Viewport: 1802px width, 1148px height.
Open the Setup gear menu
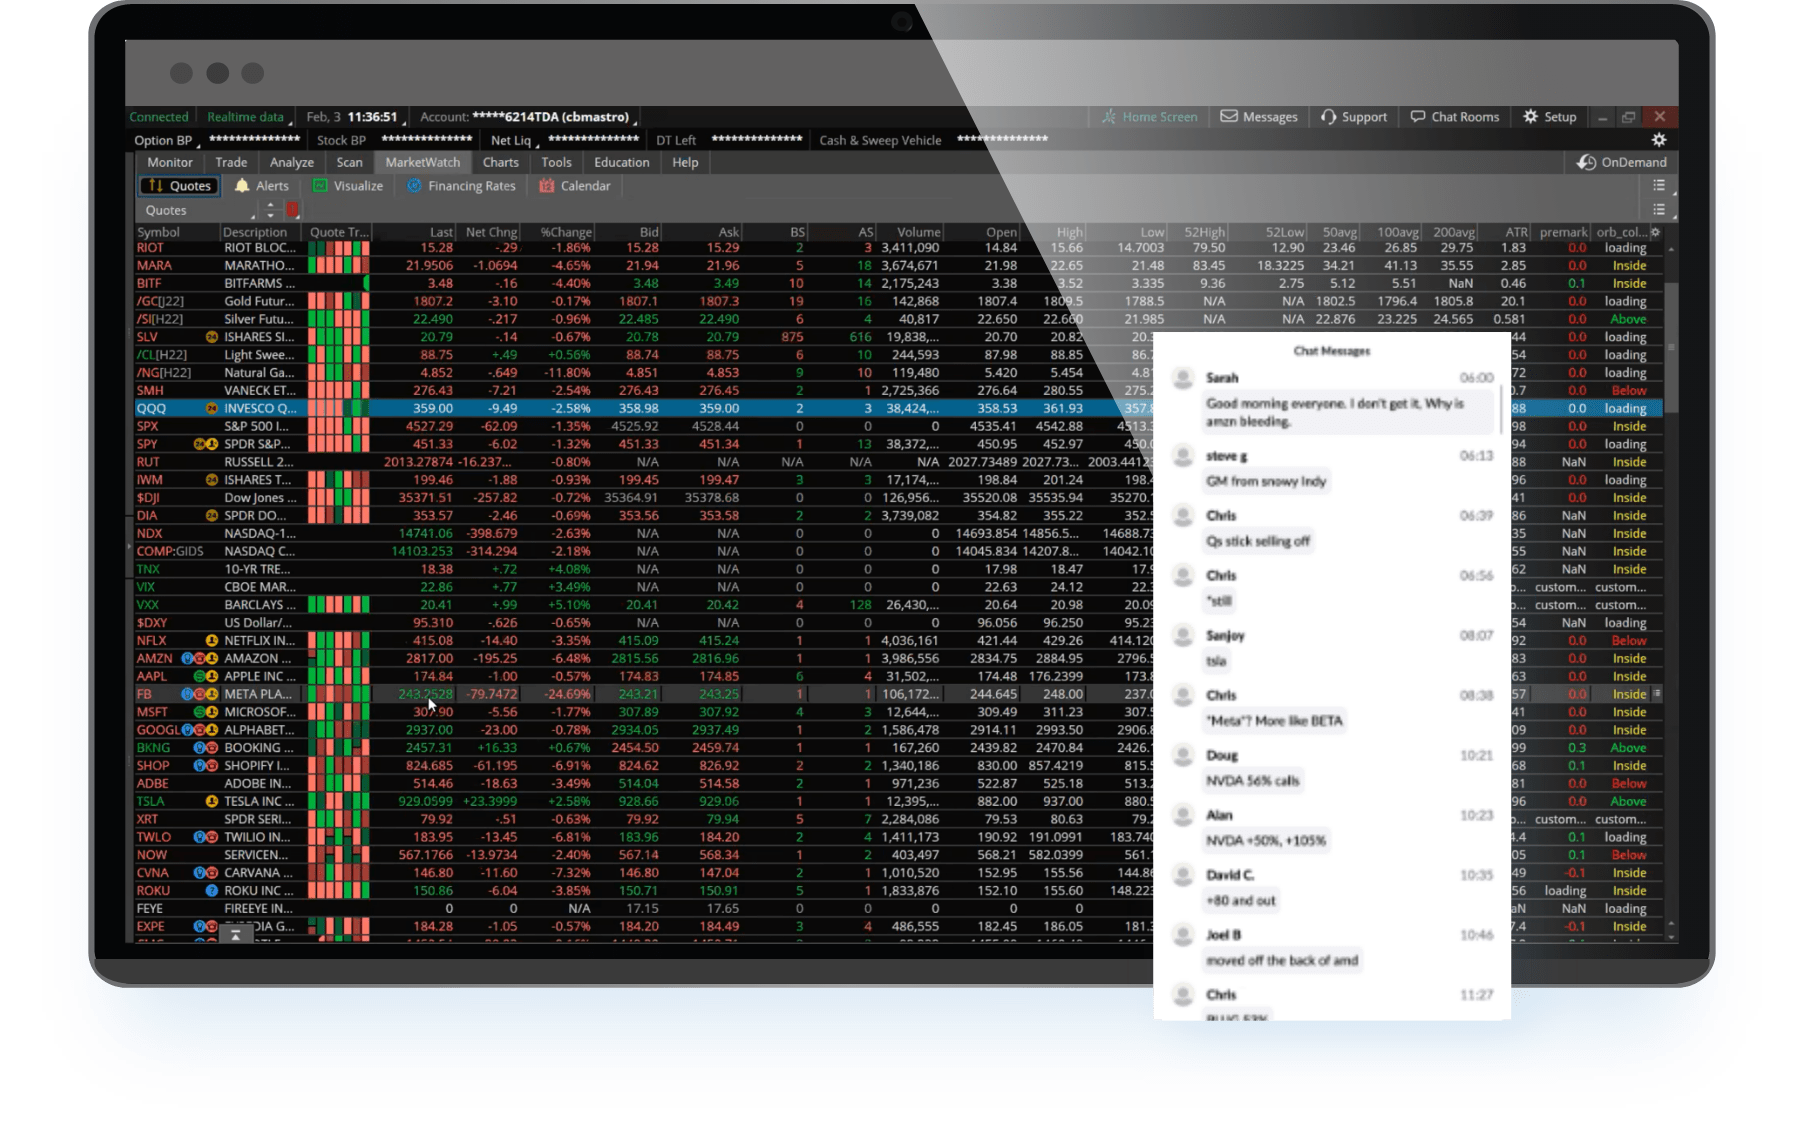pos(1549,117)
